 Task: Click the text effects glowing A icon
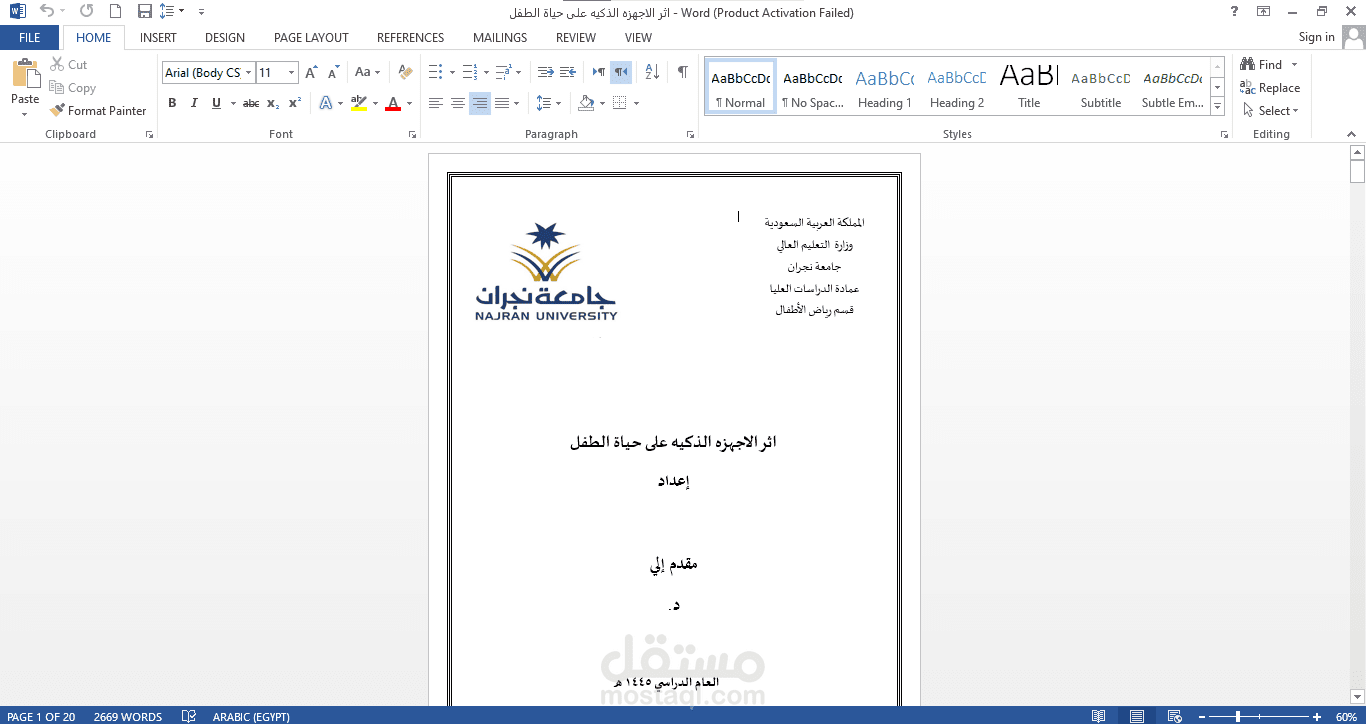tap(326, 103)
